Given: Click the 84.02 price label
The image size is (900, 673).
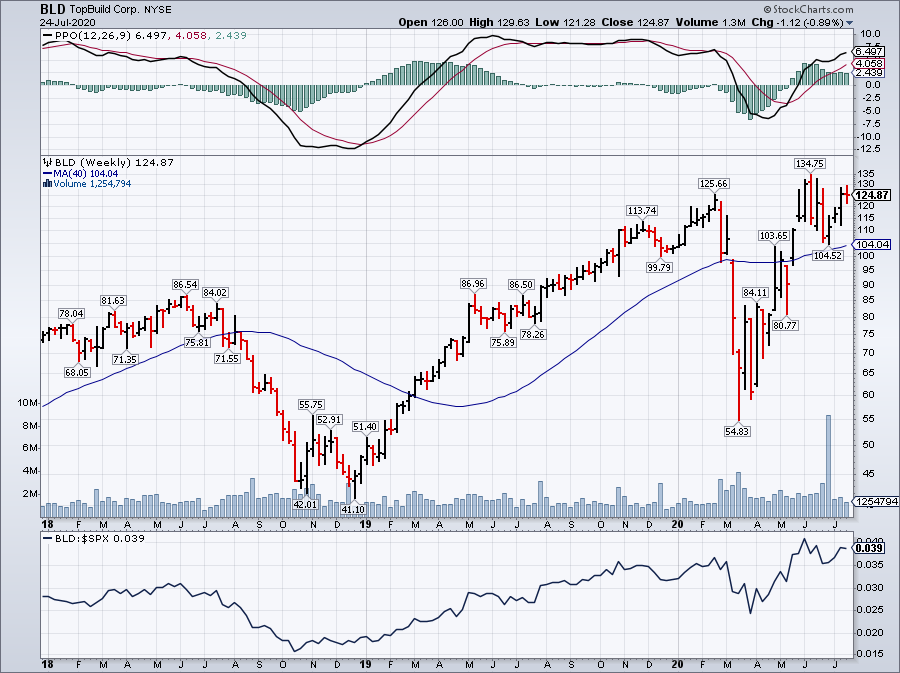Looking at the screenshot, I should point(215,293).
